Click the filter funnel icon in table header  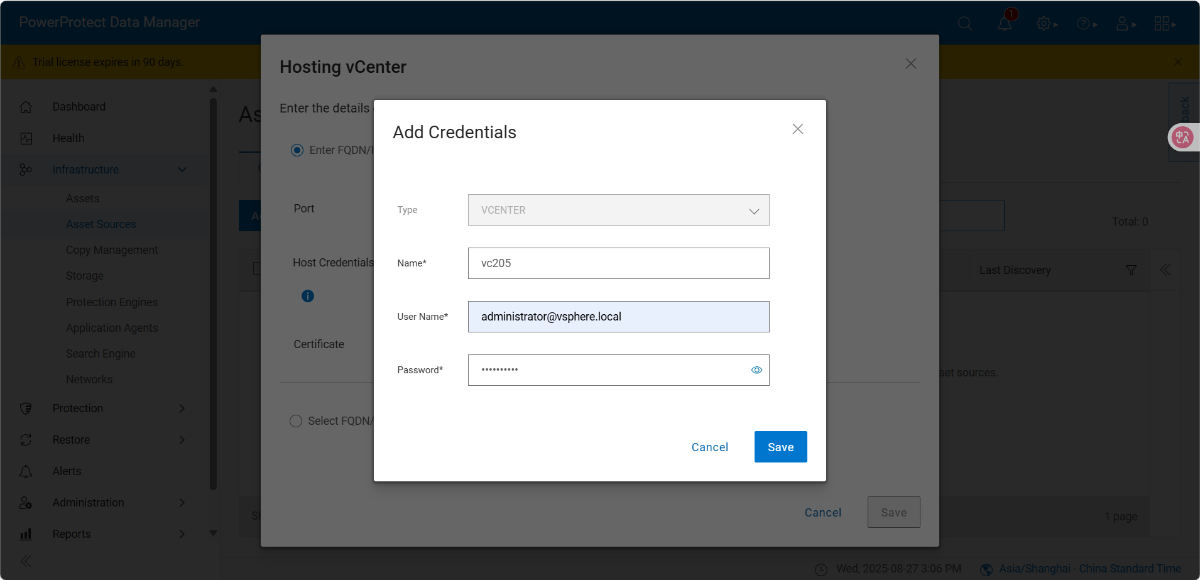1131,270
